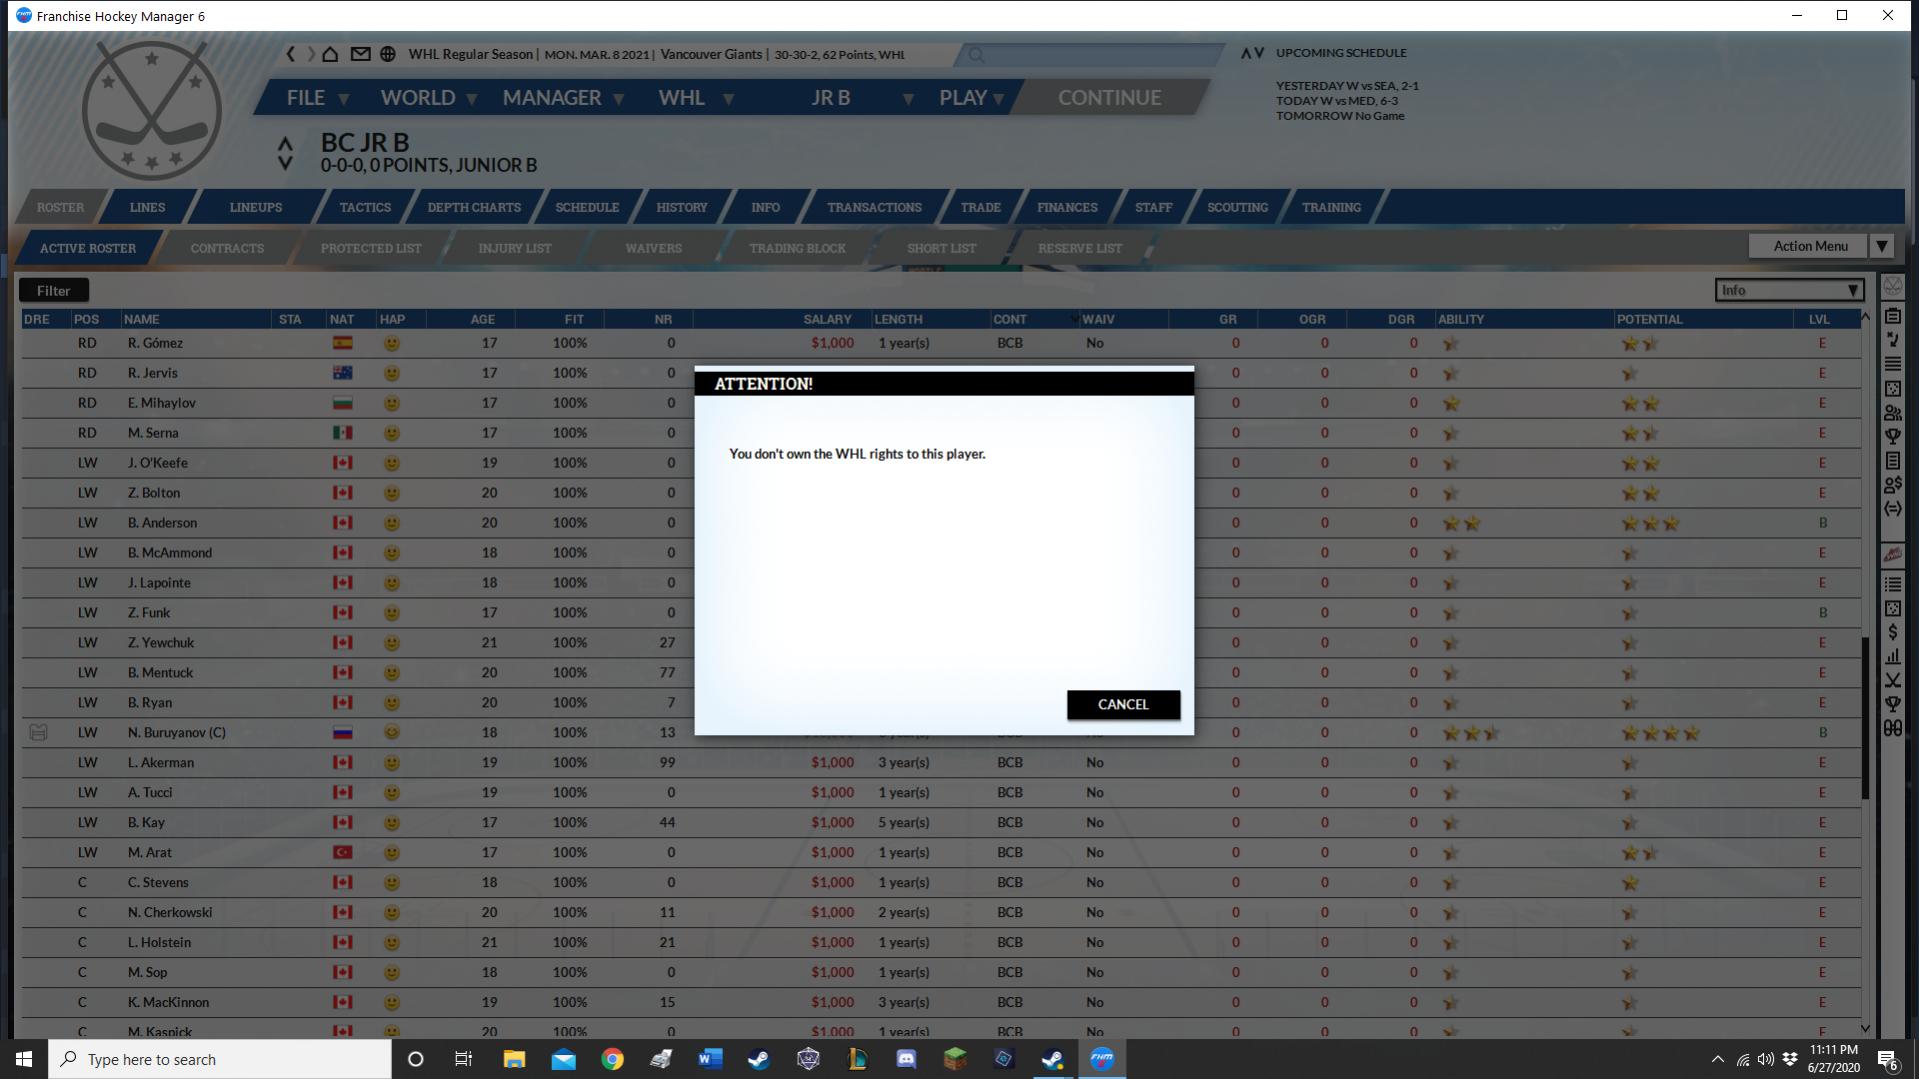This screenshot has width=1919, height=1079.
Task: Open the SCOUTING tab
Action: pyautogui.click(x=1237, y=207)
